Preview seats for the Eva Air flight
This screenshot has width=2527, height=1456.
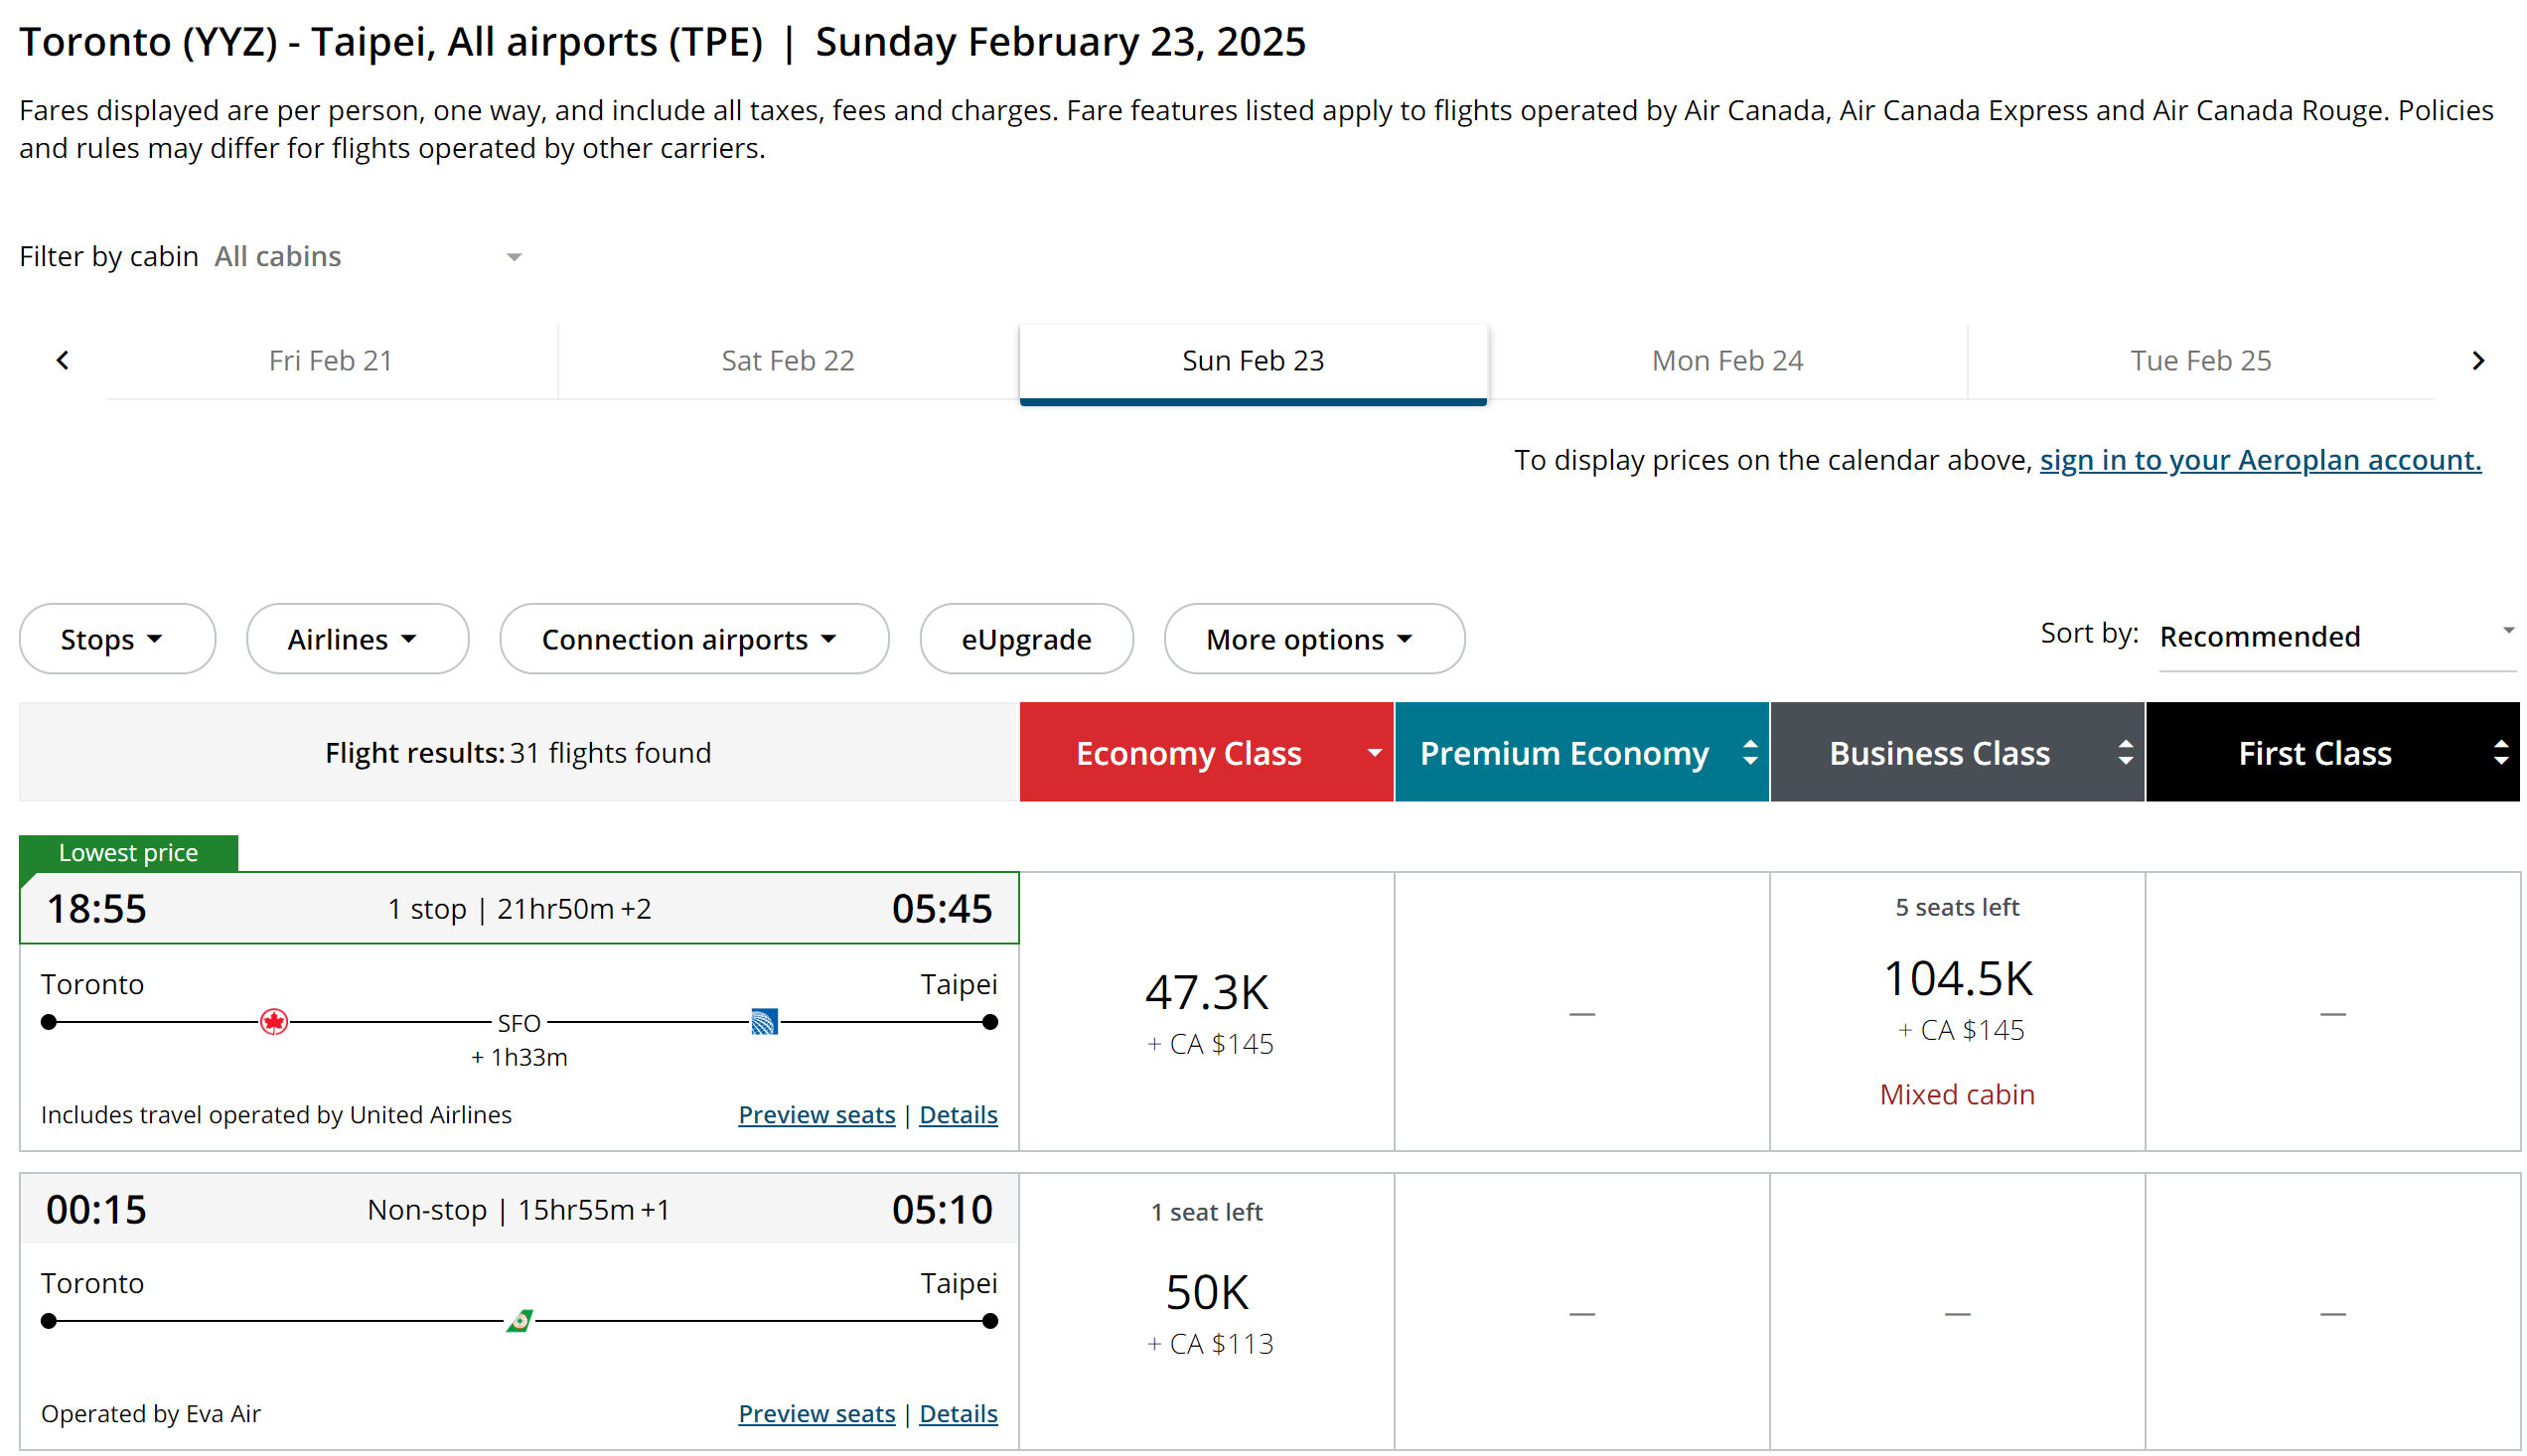[x=816, y=1413]
